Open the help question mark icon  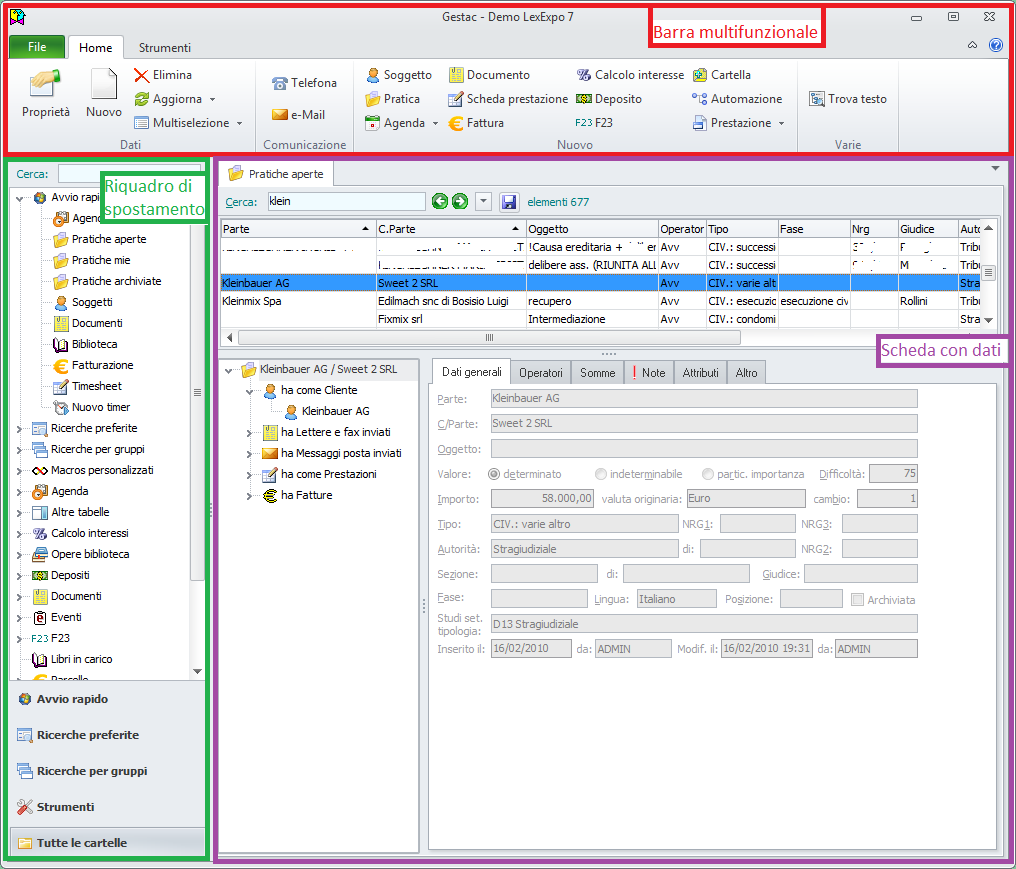click(996, 45)
